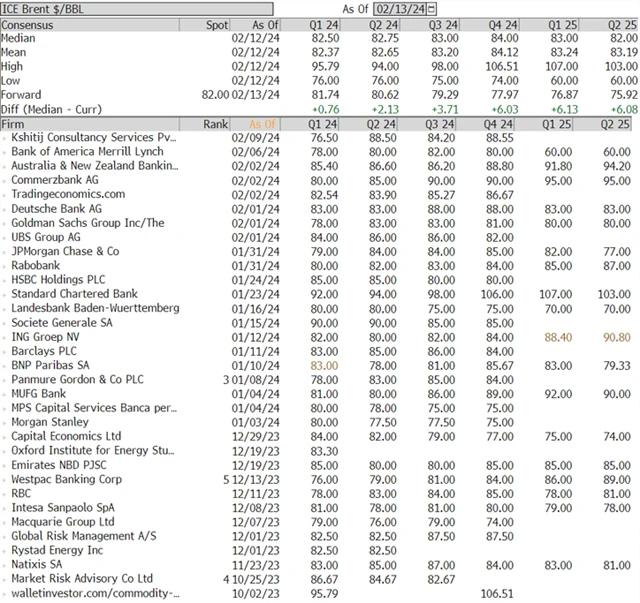Select the Median consensus row
Screen dimensions: 640x603
point(21,37)
